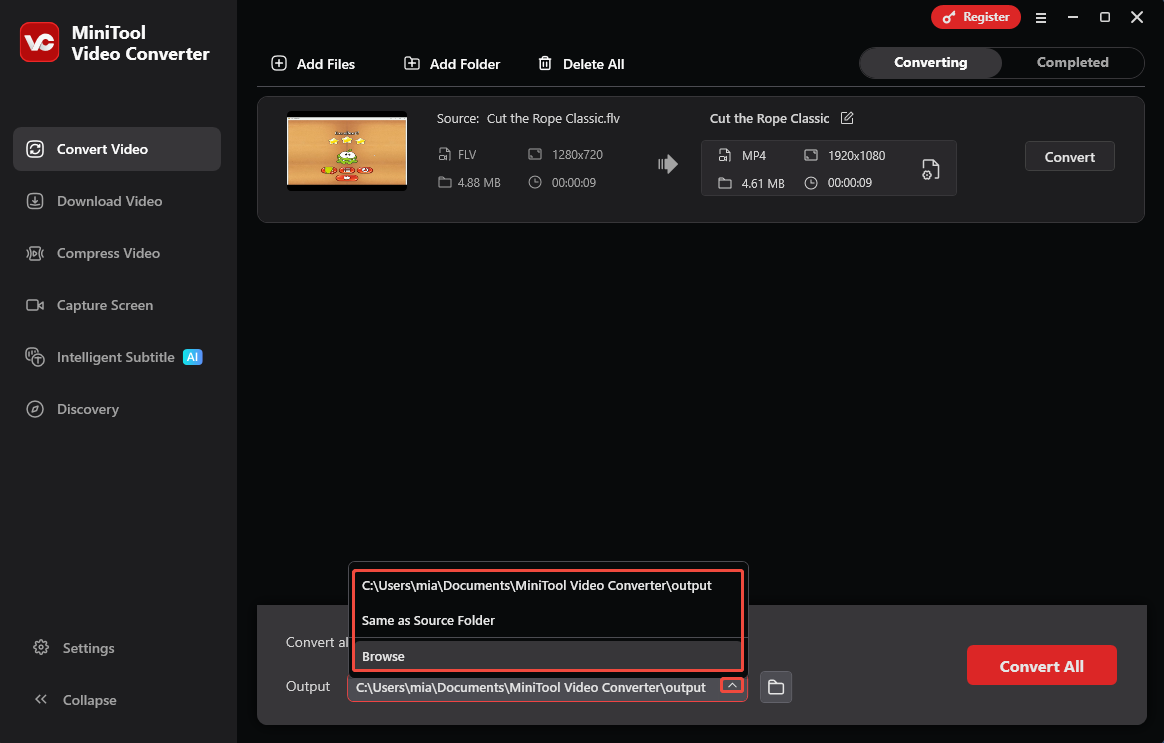Edit the Cut the Rope Classic output name
1164x743 pixels.
coord(847,118)
